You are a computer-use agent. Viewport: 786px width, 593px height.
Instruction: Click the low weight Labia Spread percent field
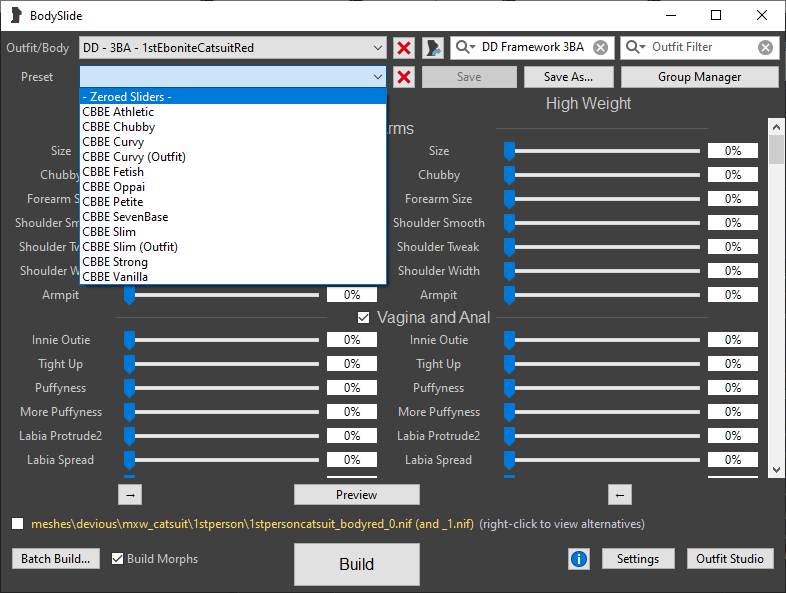pyautogui.click(x=352, y=460)
